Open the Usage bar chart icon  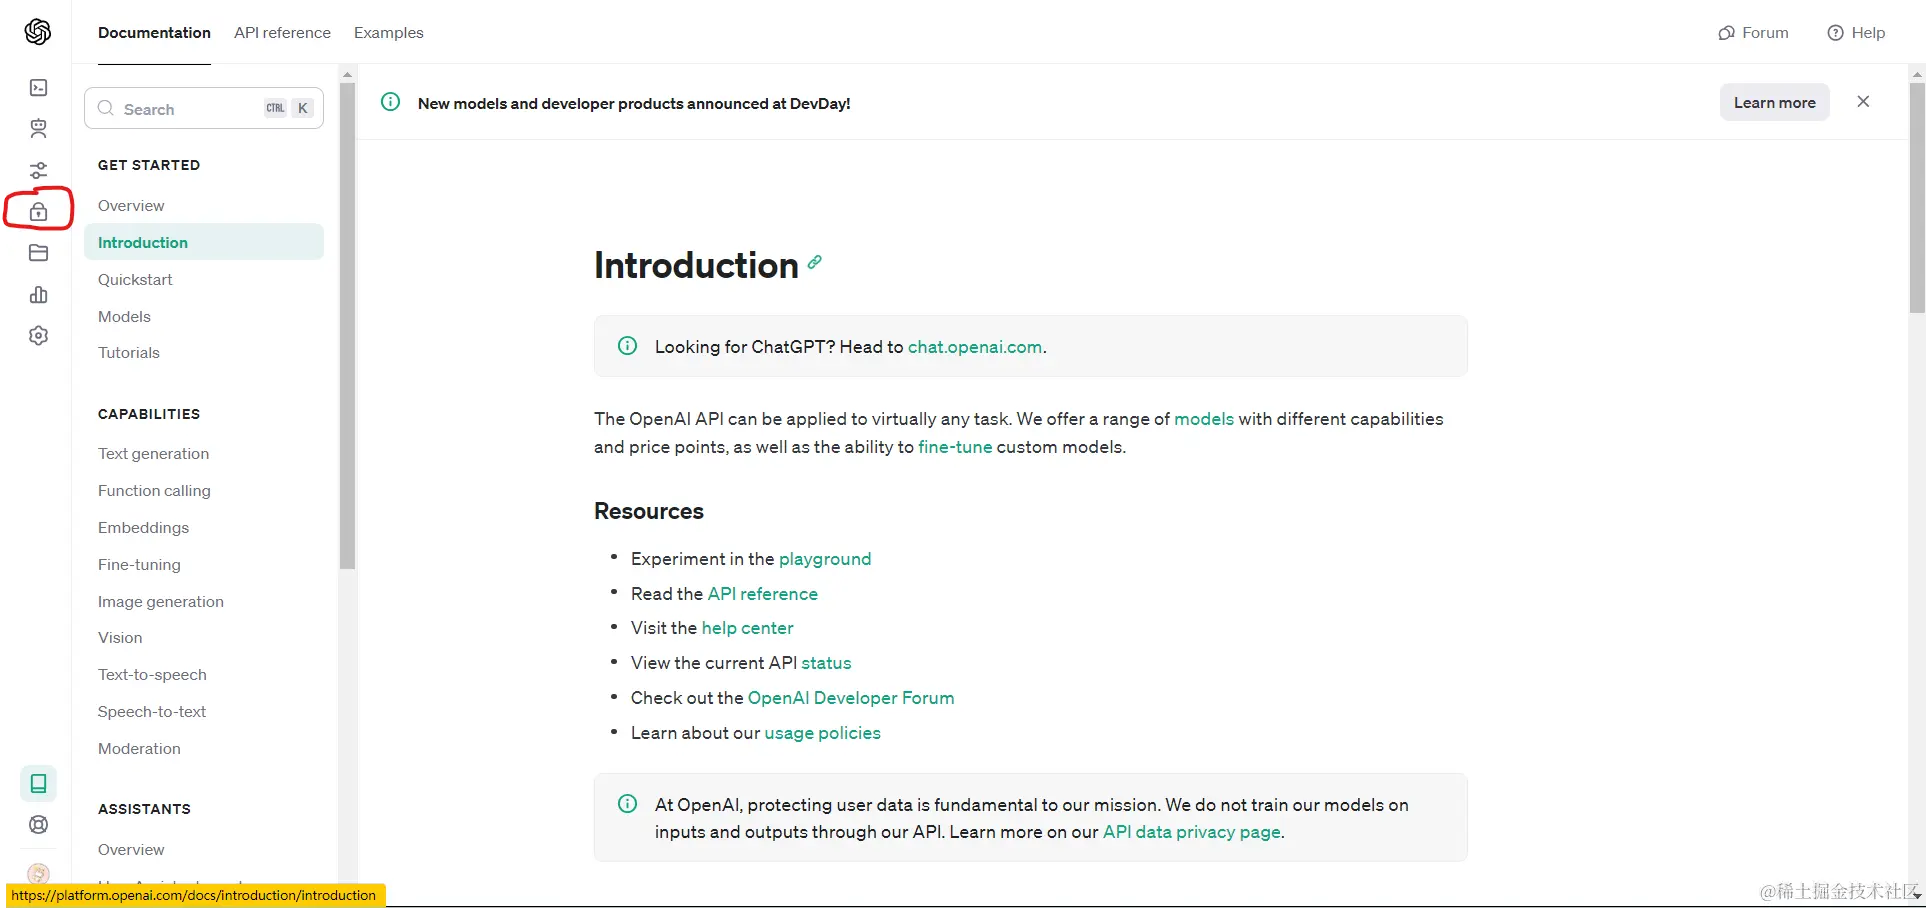coord(38,295)
